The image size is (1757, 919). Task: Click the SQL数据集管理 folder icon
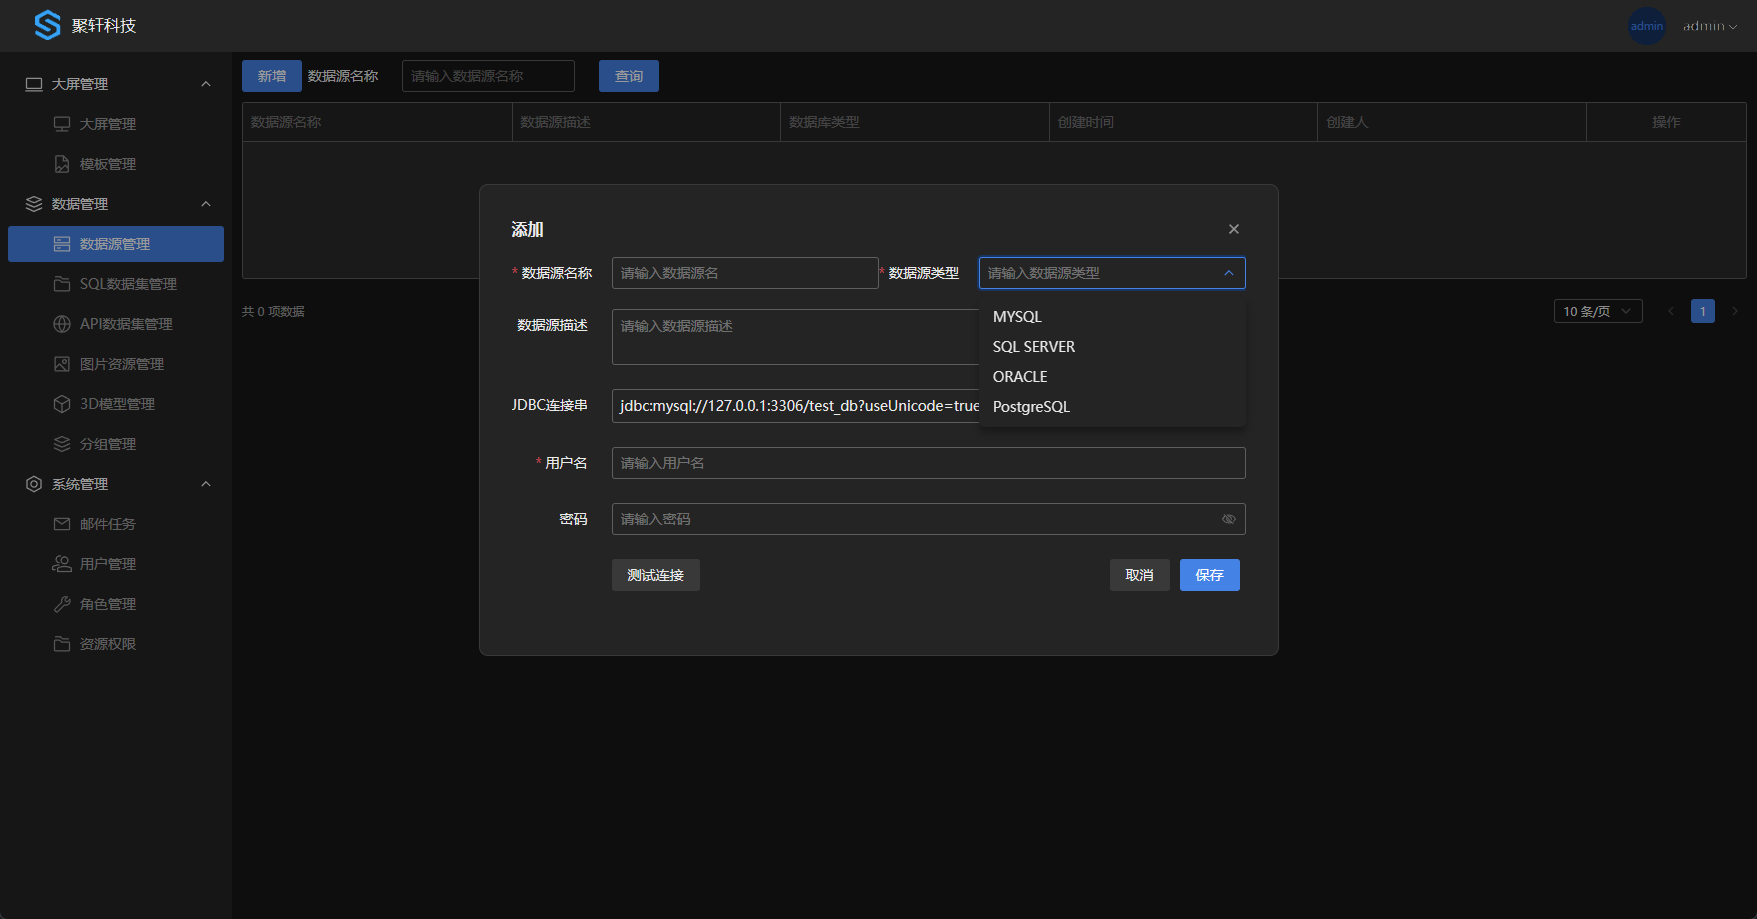(x=62, y=284)
